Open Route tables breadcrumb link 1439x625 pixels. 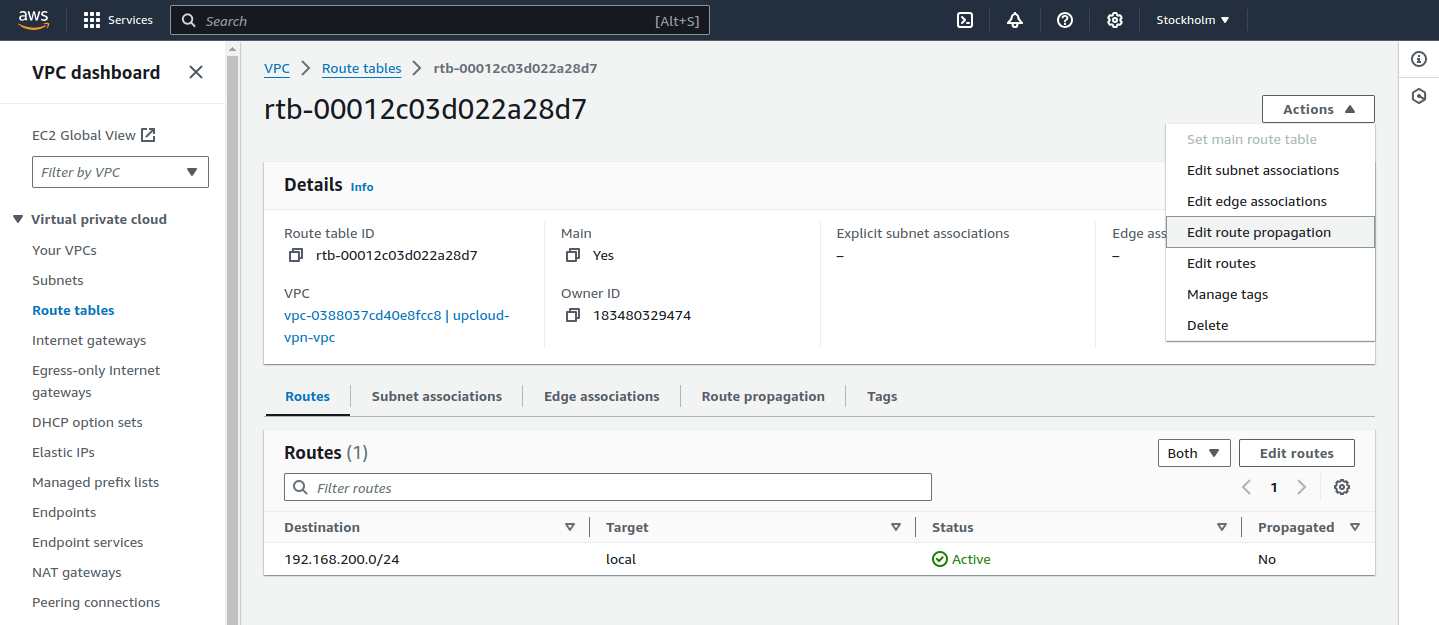361,68
